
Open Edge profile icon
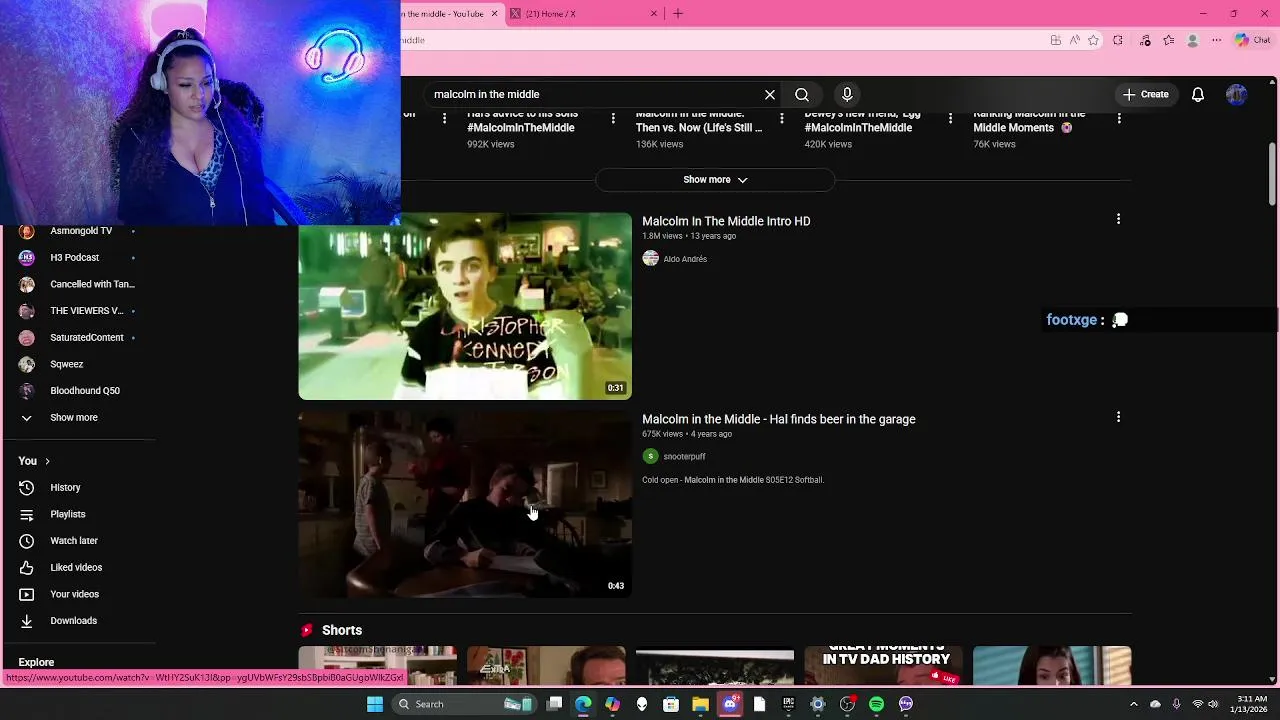click(x=1192, y=40)
